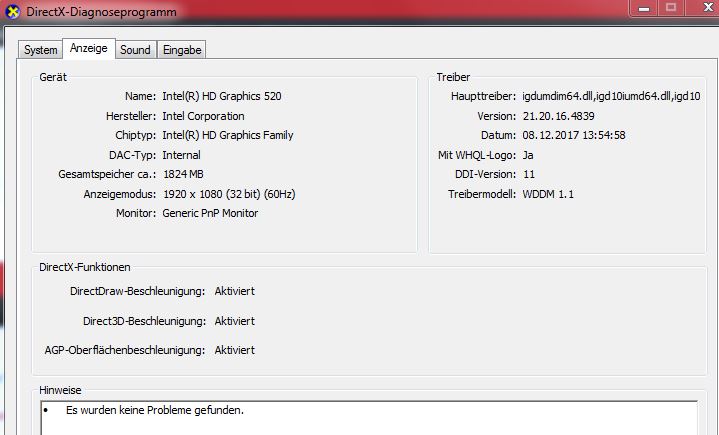
Task: Click the driver version 21.20.16.4839
Action: pyautogui.click(x=556, y=116)
